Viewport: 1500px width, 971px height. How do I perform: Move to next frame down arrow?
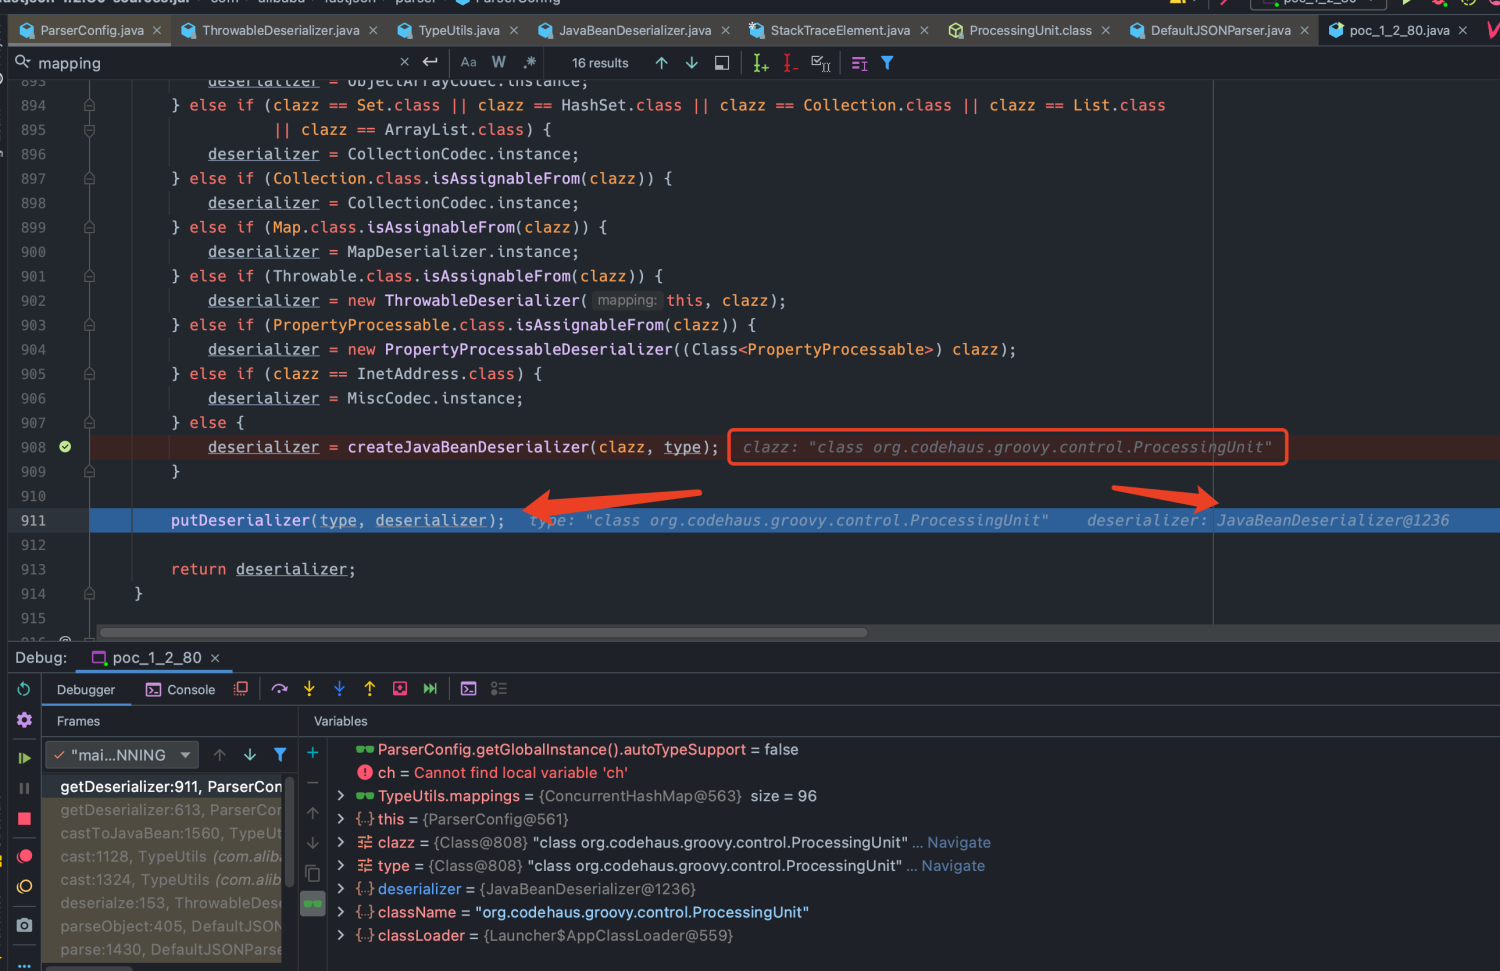pyautogui.click(x=250, y=755)
